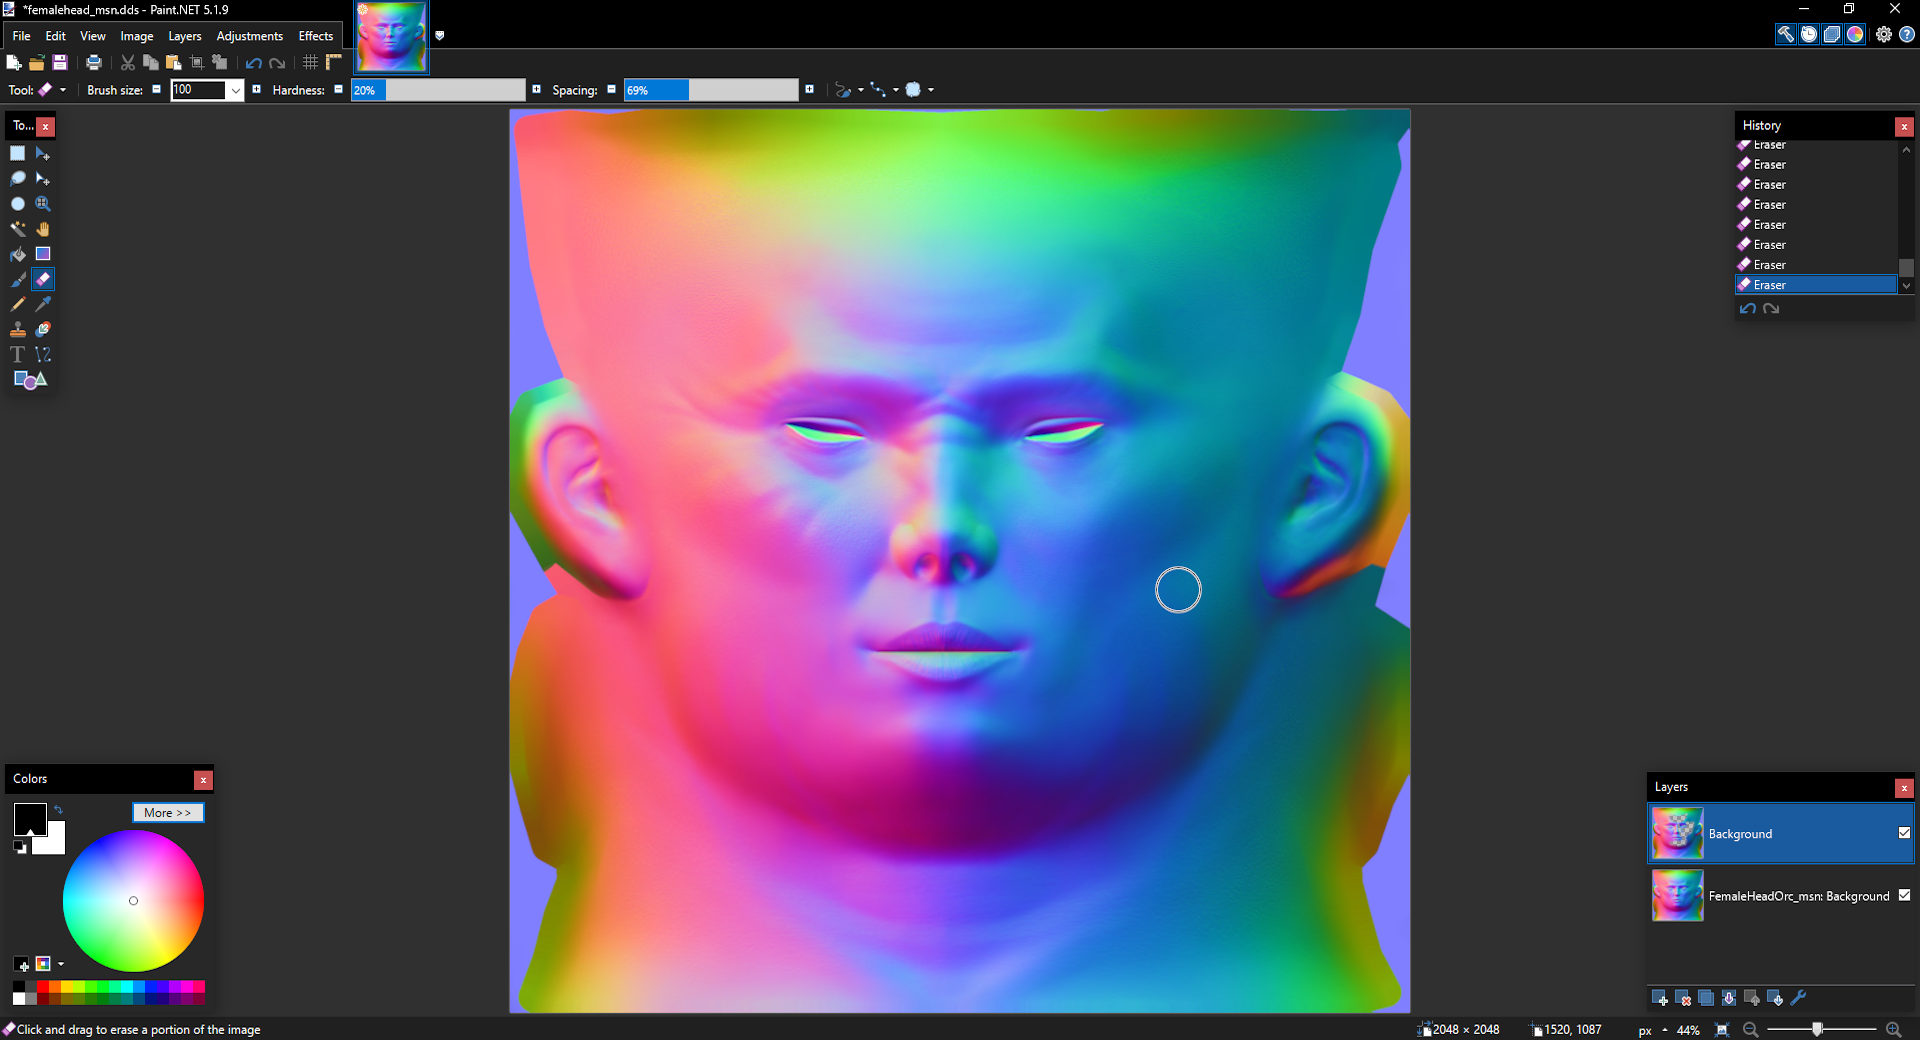The height and width of the screenshot is (1040, 1920).
Task: Toggle the History window button top-right
Action: tap(1809, 34)
